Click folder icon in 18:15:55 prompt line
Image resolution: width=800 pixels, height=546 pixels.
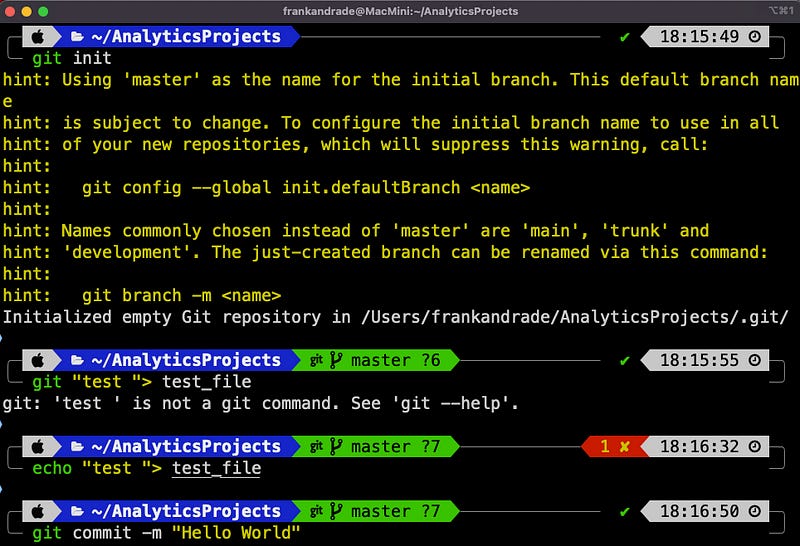[x=77, y=360]
